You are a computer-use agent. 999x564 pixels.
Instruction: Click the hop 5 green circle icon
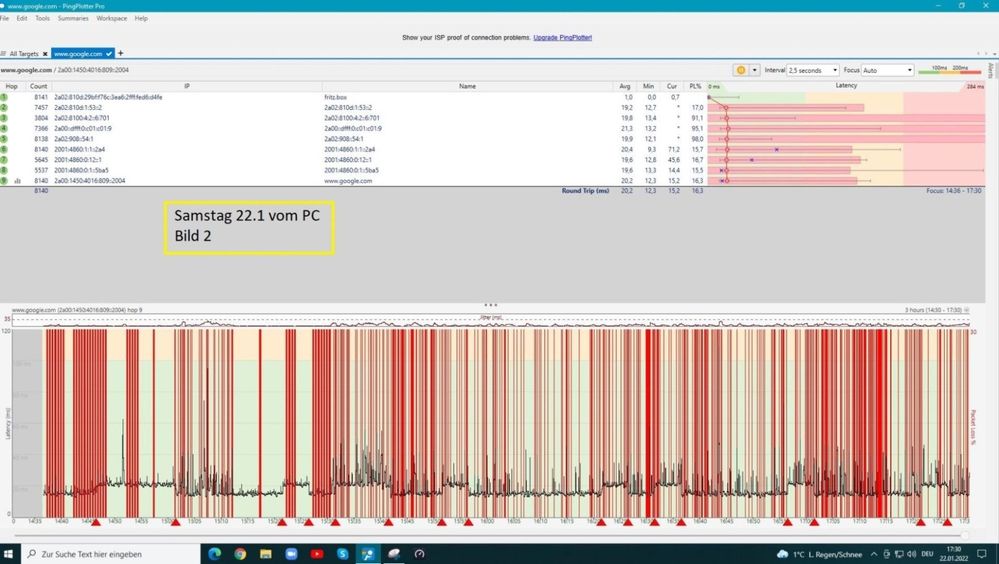[4, 139]
